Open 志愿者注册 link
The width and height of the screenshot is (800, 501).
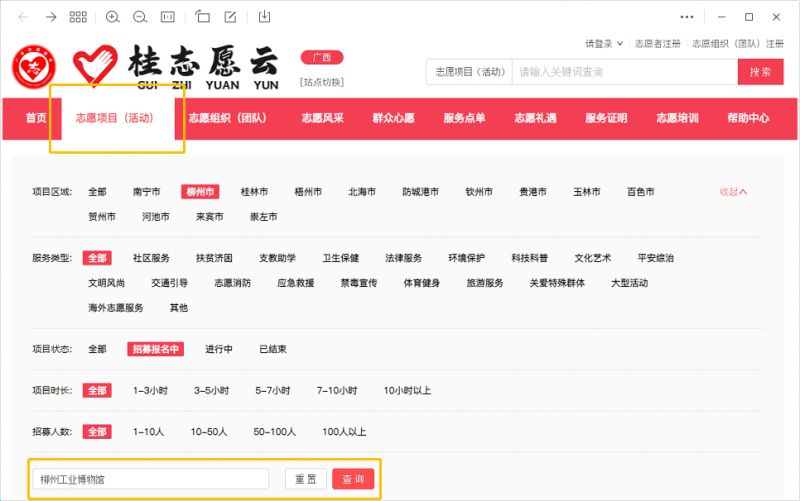[x=658, y=44]
